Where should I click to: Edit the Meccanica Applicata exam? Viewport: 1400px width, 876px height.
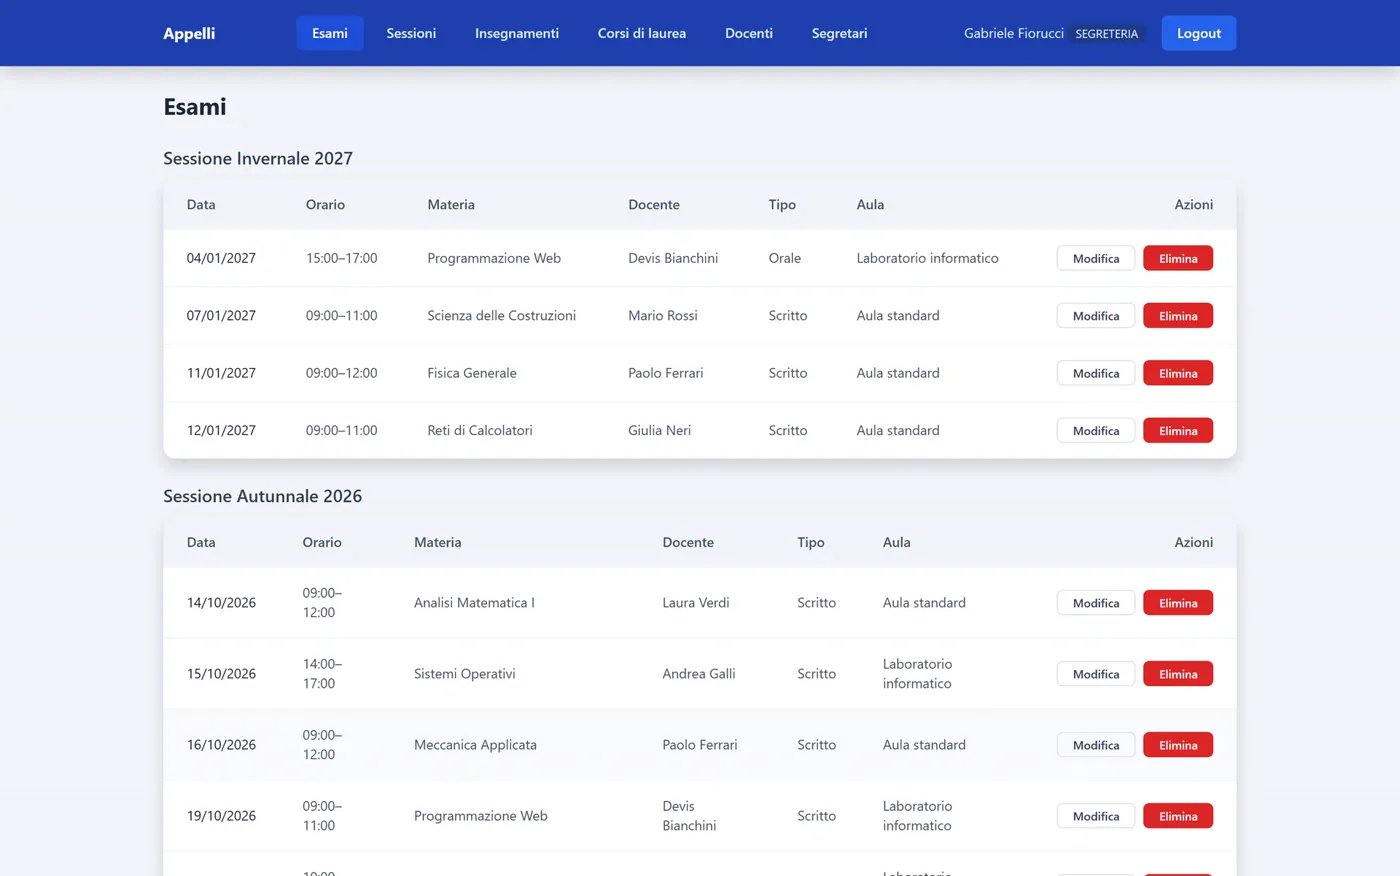point(1096,745)
